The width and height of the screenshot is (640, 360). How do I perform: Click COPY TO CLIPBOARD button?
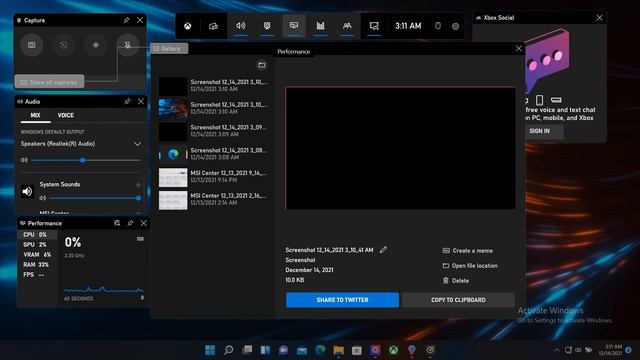[458, 300]
